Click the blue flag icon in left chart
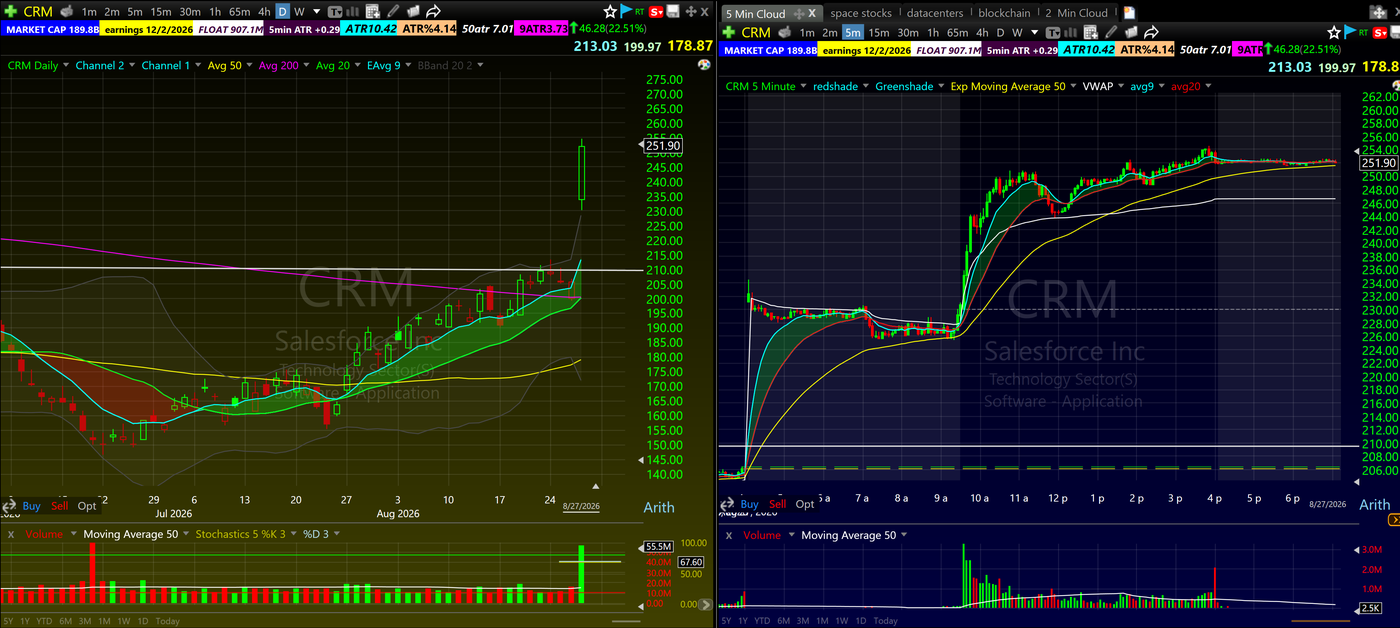This screenshot has height=628, width=1400. coord(626,11)
